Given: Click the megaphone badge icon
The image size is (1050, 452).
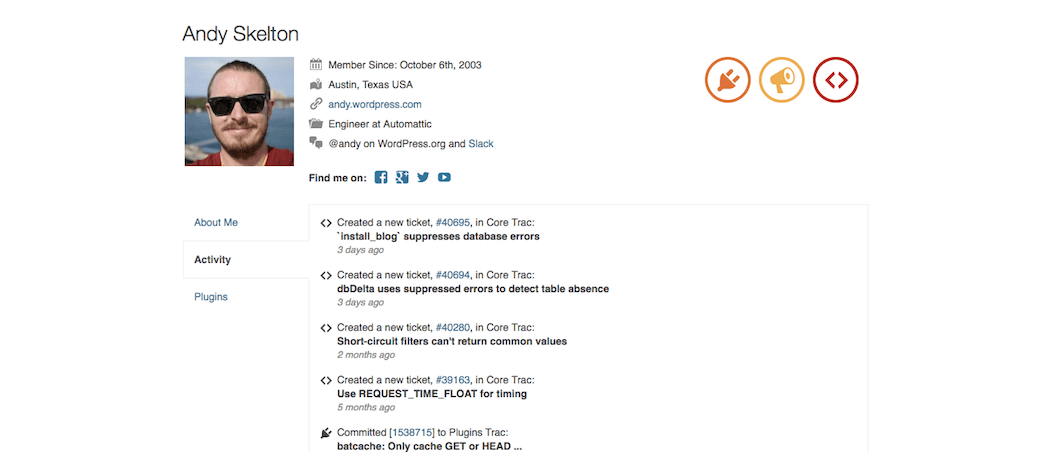Looking at the screenshot, I should click(781, 80).
